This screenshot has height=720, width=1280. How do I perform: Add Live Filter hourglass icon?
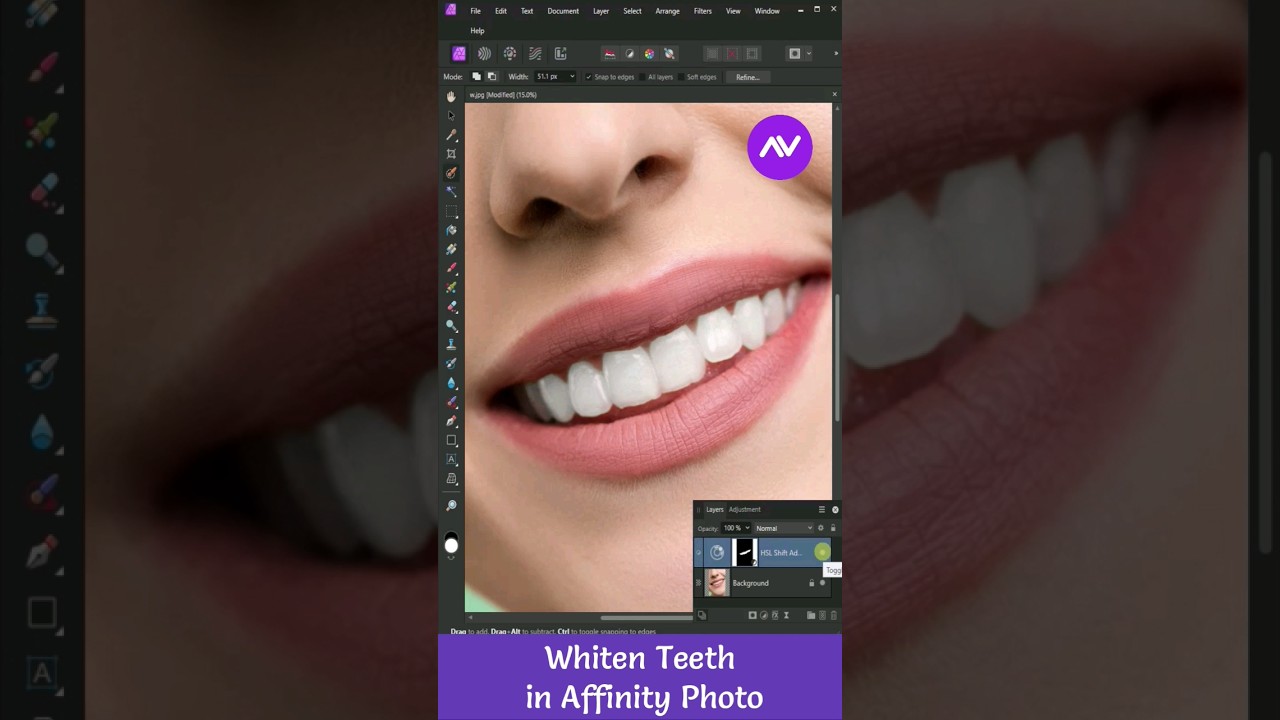[x=786, y=615]
